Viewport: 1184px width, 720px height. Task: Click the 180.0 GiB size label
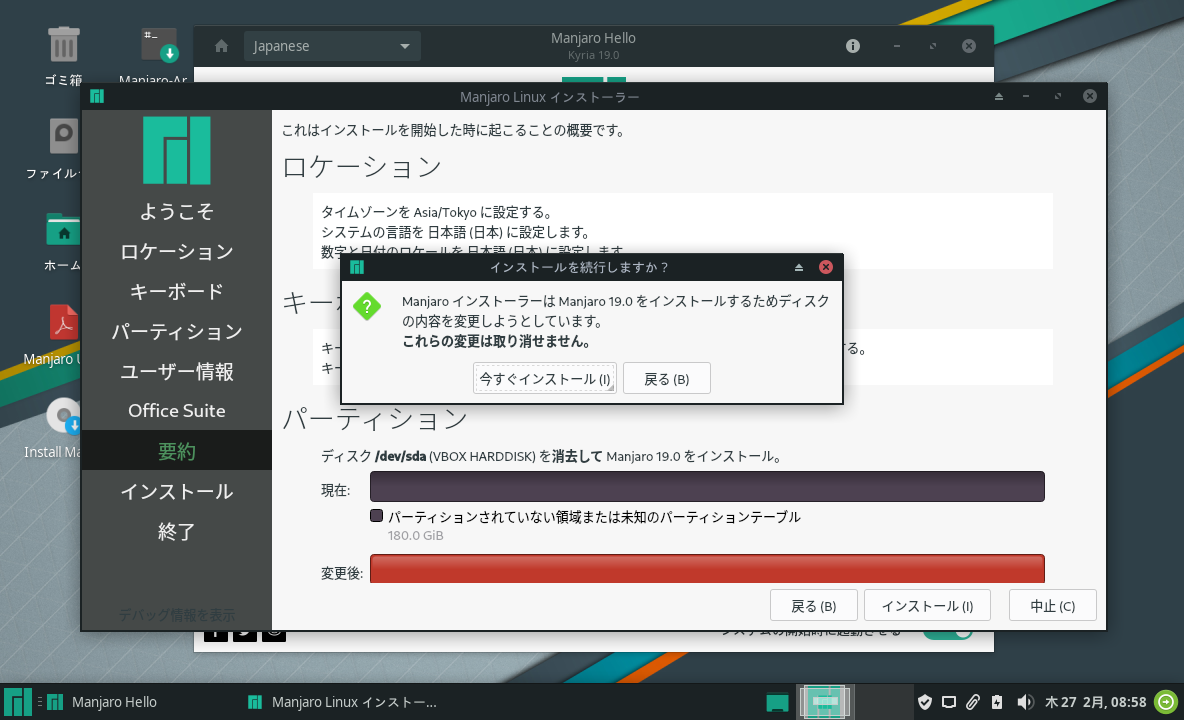pos(415,536)
